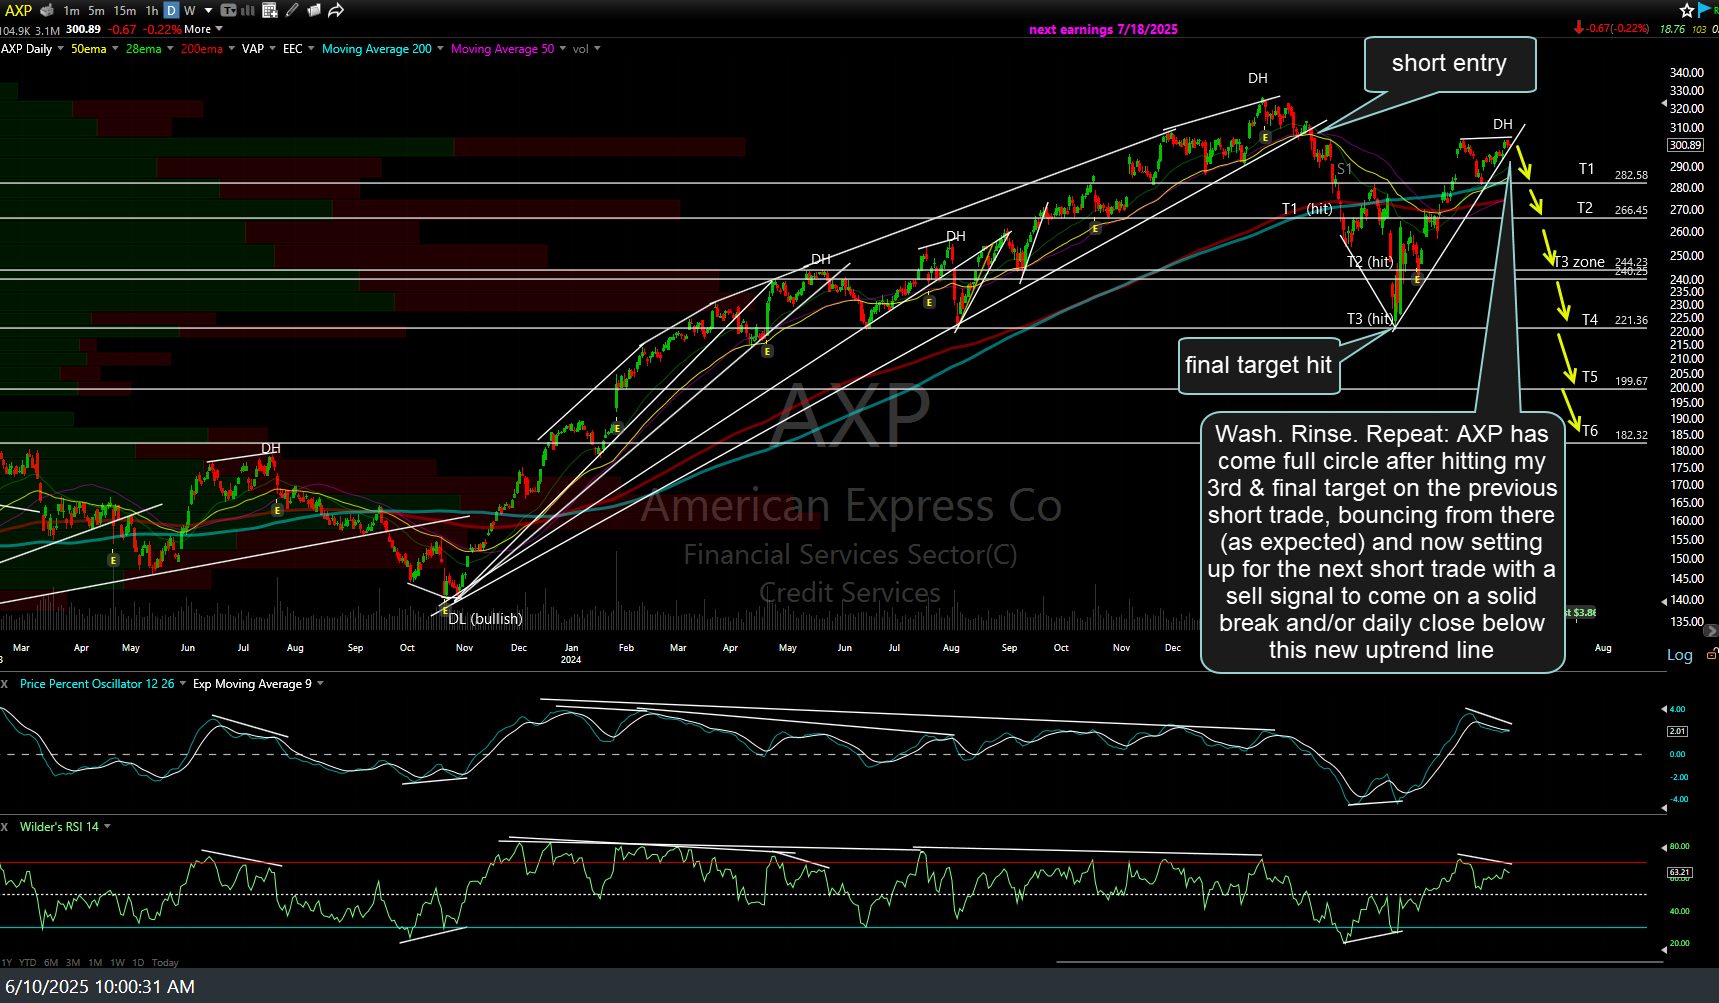Click the share arrow icon
Screen dimensions: 1719x1003
coord(336,10)
